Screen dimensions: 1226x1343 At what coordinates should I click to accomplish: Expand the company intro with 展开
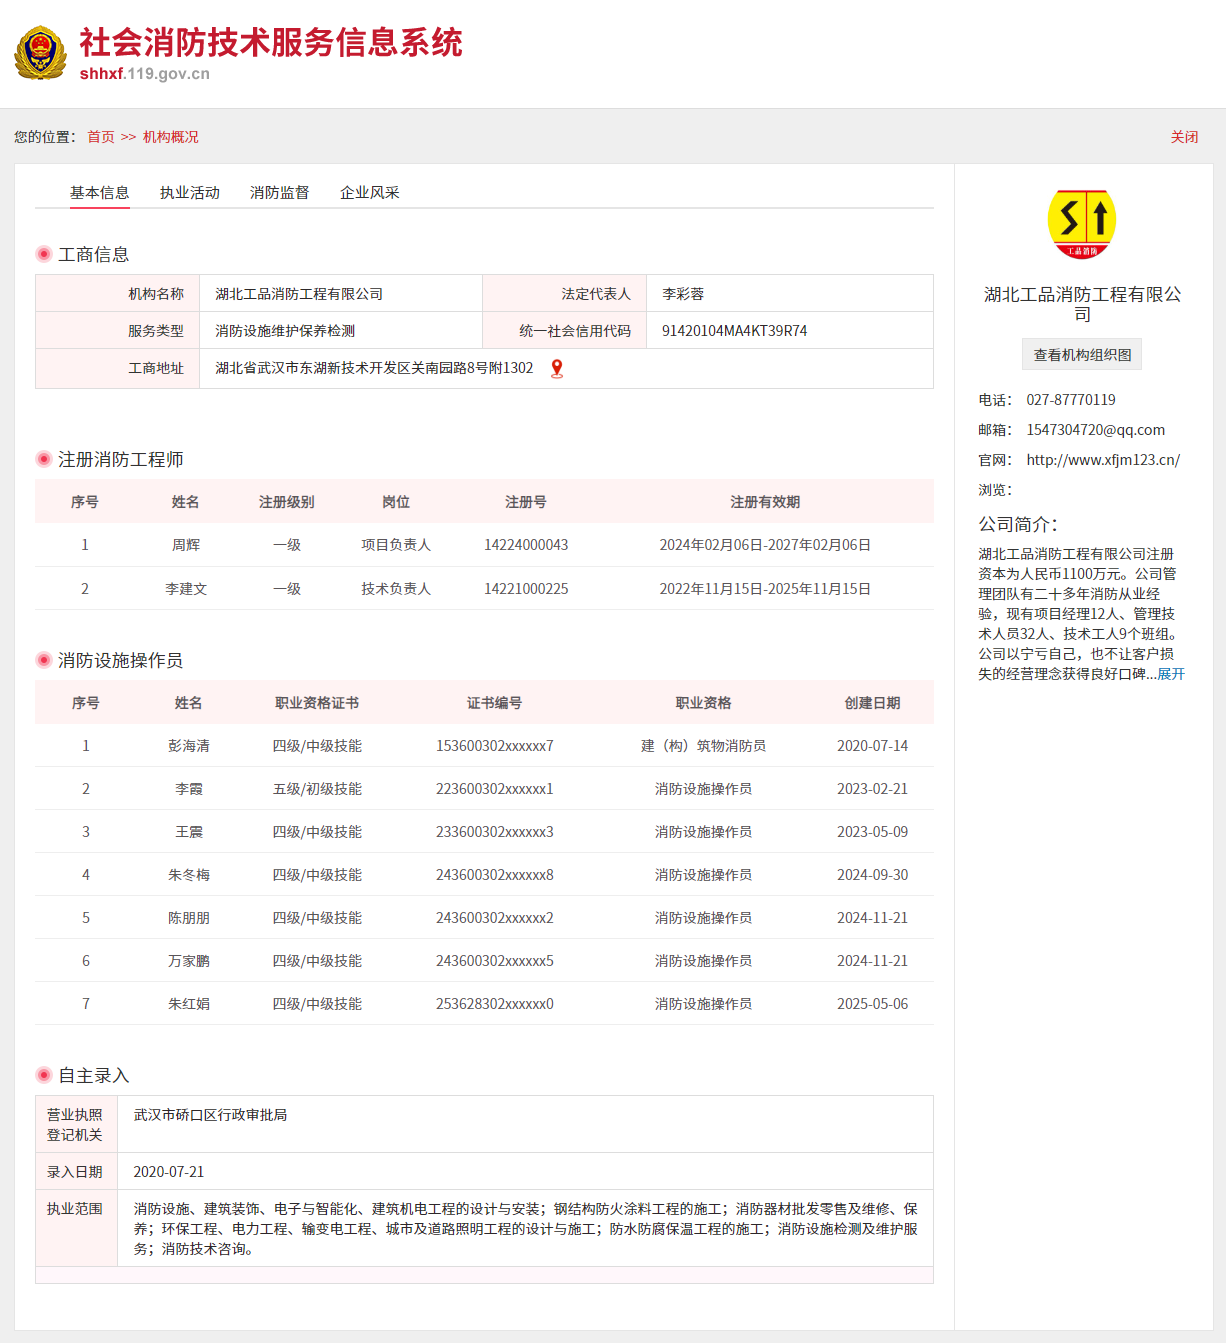point(1171,674)
